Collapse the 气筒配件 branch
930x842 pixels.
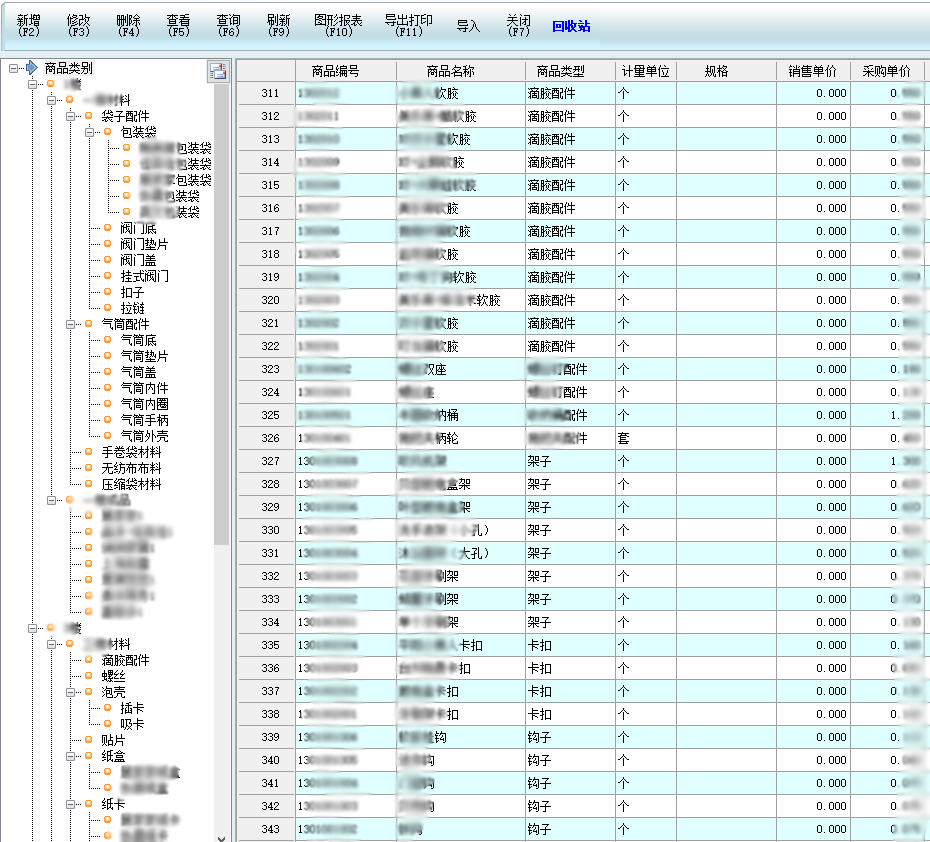tap(70, 324)
